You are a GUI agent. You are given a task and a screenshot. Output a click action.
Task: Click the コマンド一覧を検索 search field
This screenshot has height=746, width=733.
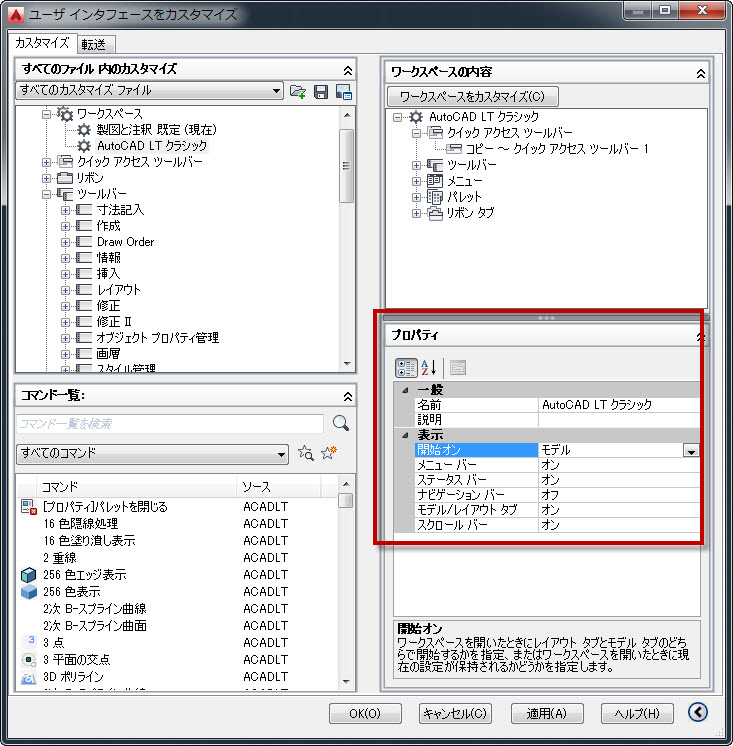coord(170,423)
